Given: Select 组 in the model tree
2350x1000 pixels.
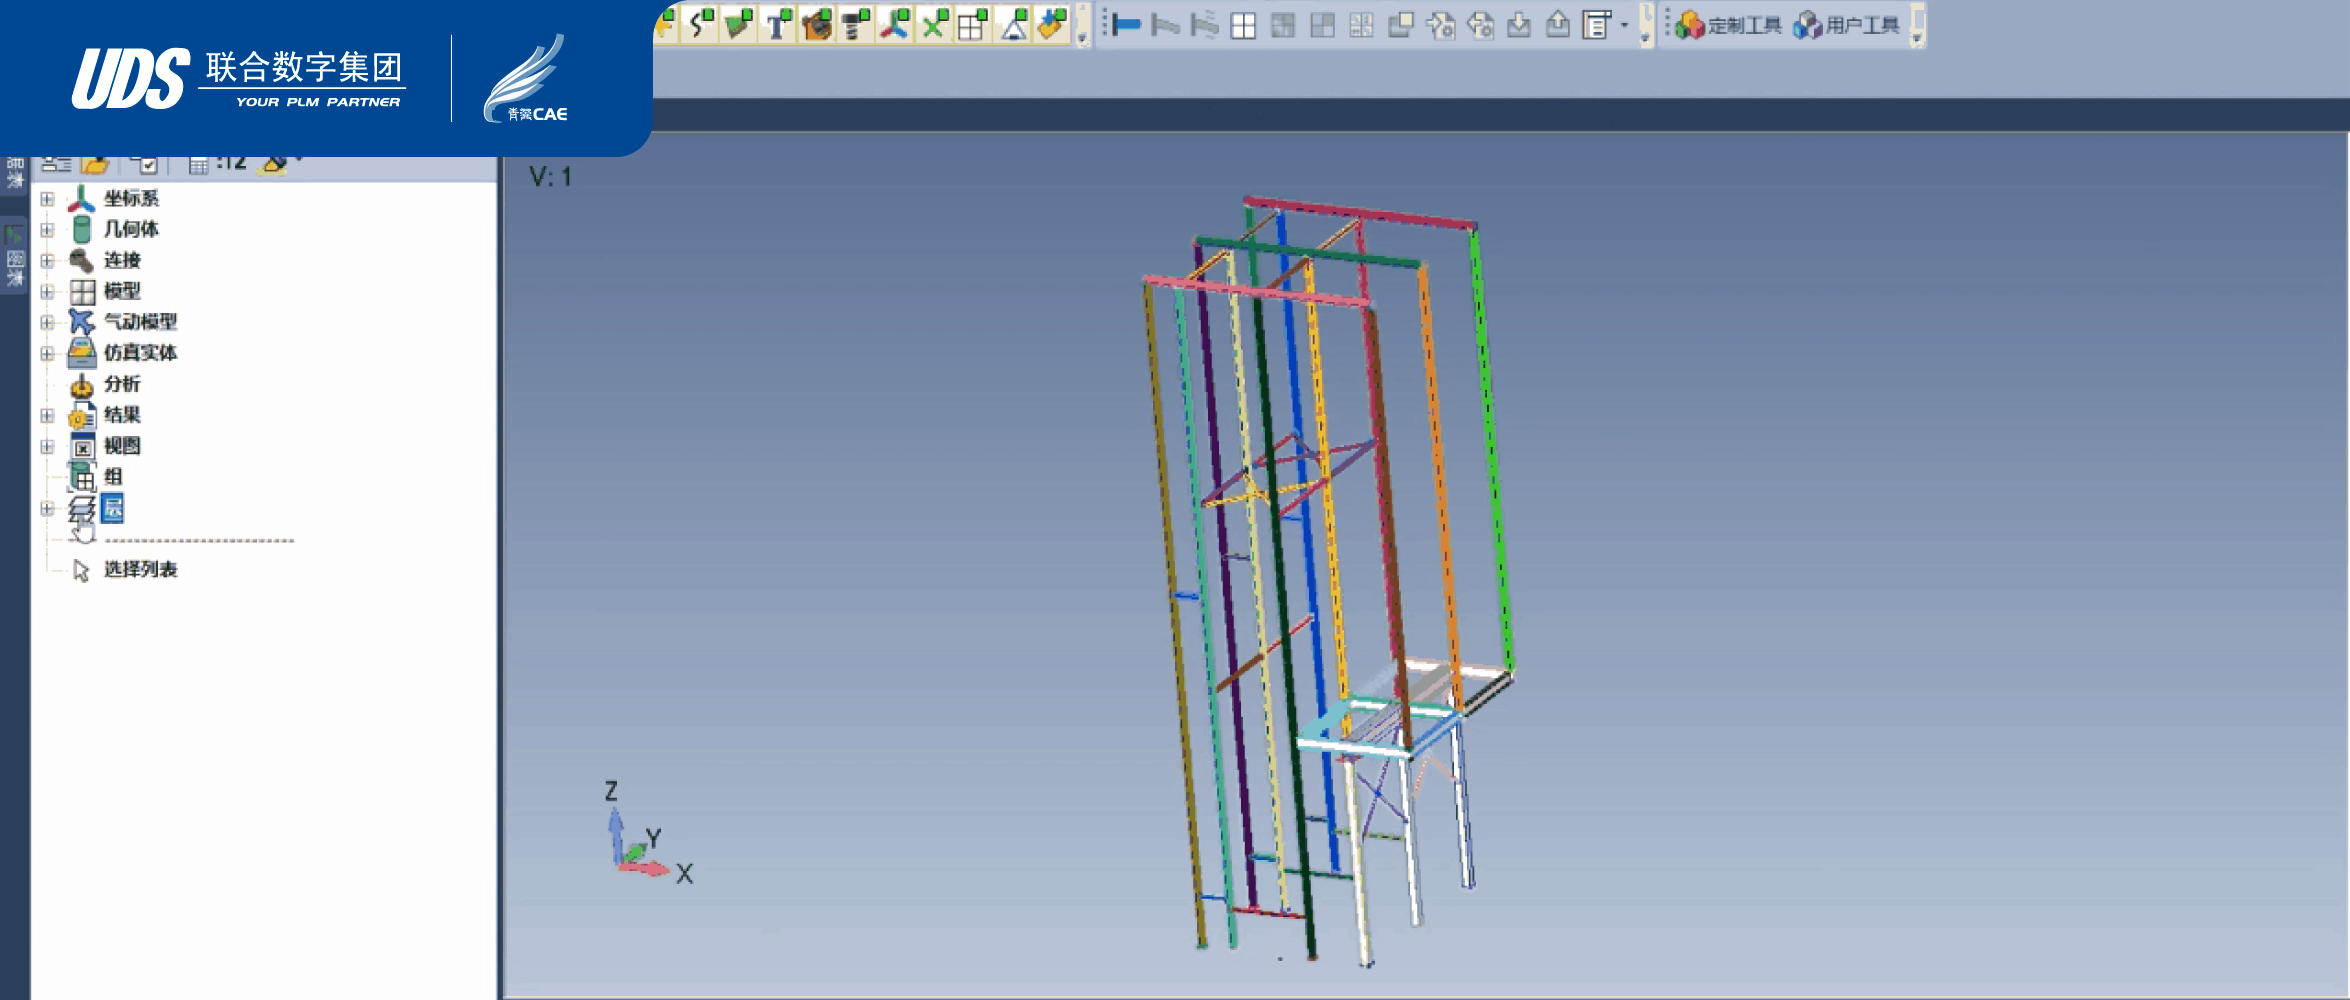Looking at the screenshot, I should (113, 477).
